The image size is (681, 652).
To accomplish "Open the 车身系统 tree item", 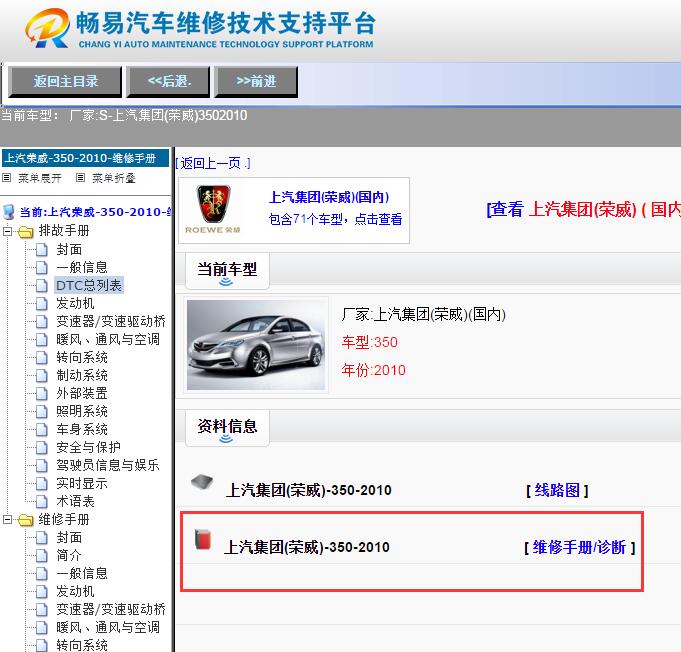I will point(82,429).
